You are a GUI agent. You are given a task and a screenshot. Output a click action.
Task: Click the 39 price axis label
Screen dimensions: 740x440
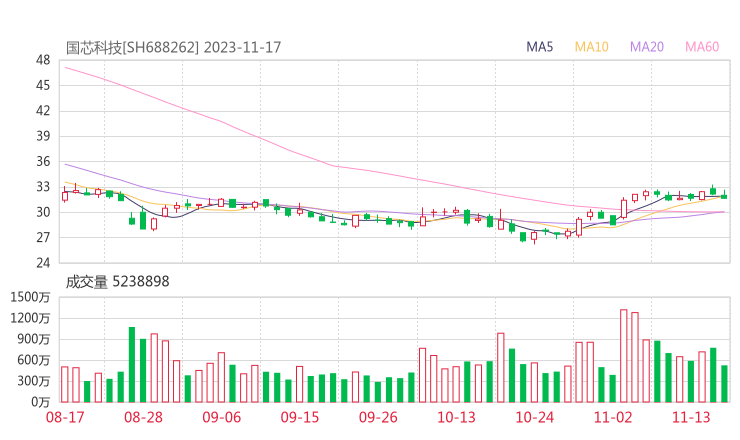[x=43, y=136]
